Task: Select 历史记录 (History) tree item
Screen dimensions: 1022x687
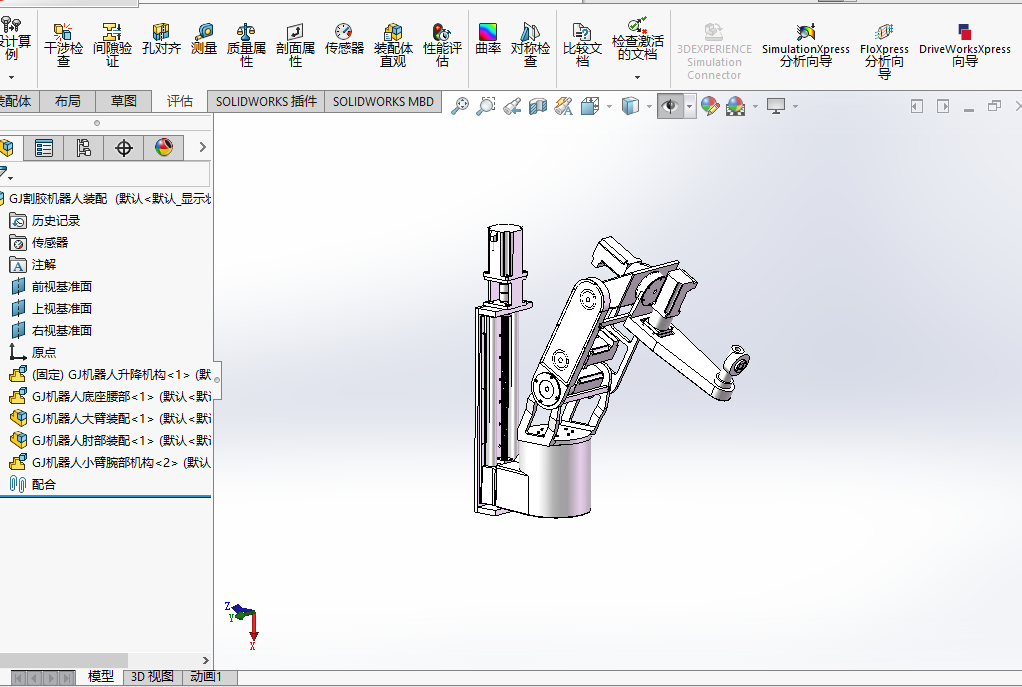Action: click(x=45, y=221)
